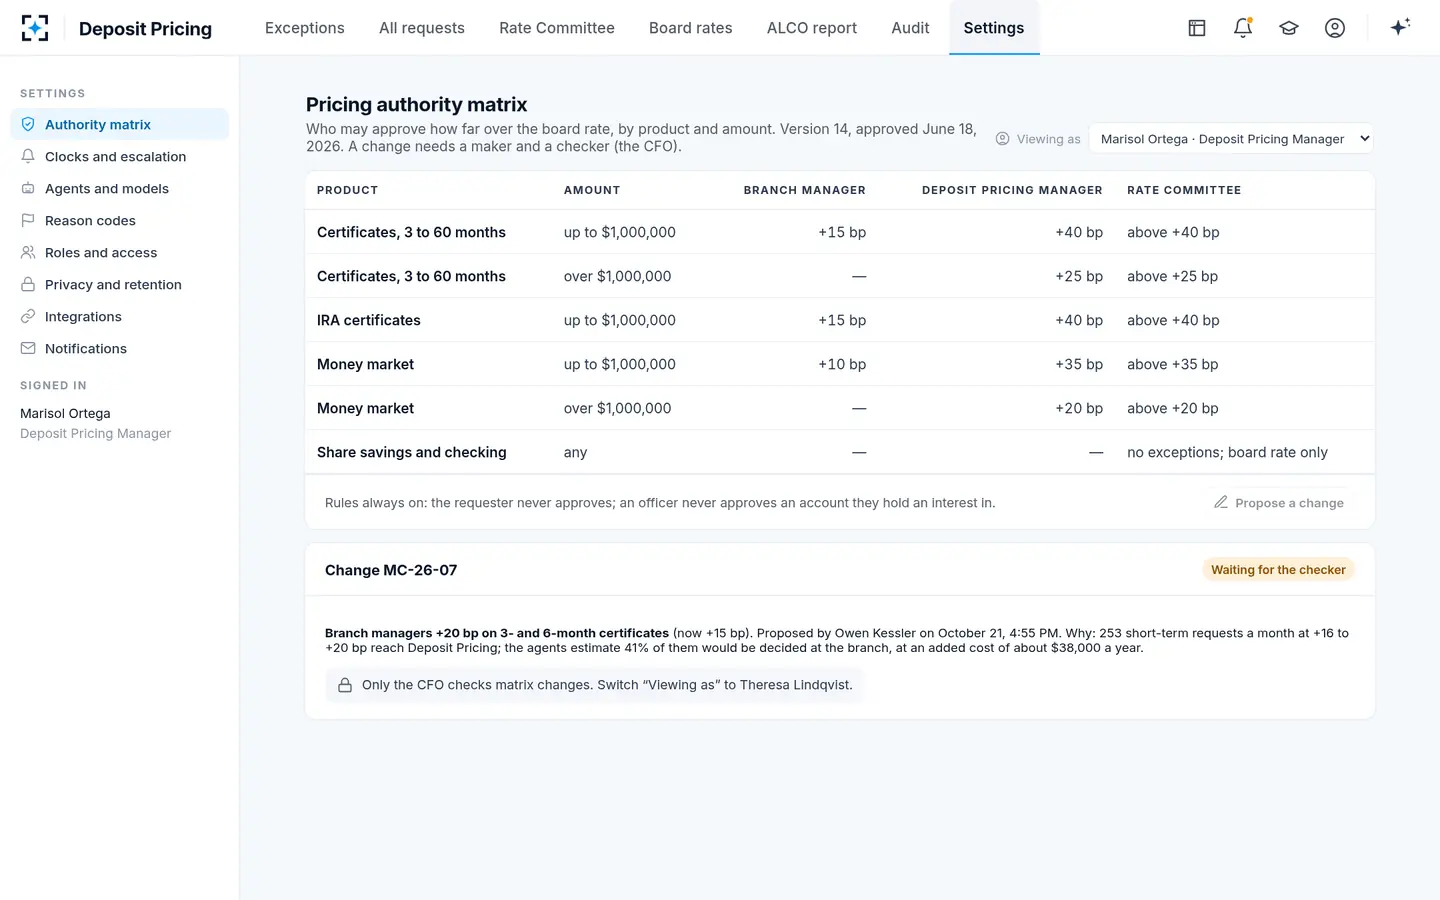Click the robot icon beside Agents and models
Screen dimensions: 1440x900
tap(28, 189)
